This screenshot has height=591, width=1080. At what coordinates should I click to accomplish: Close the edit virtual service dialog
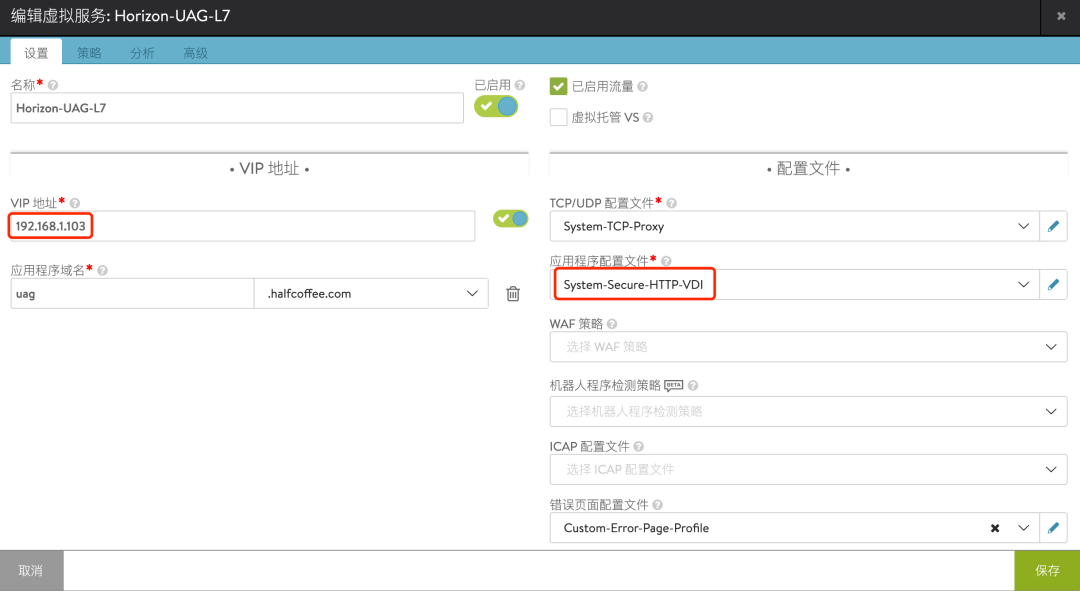click(1061, 16)
